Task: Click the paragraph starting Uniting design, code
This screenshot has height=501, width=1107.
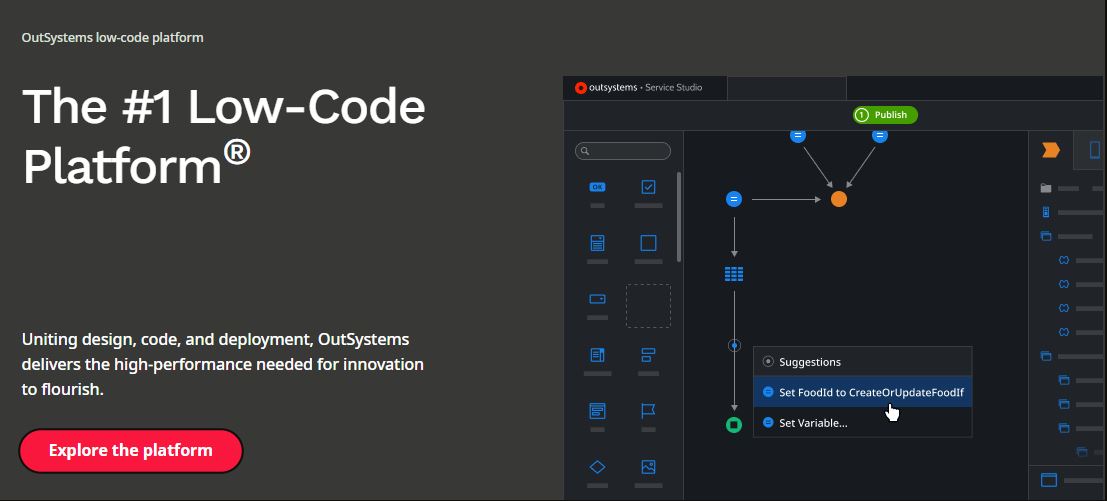Action: pyautogui.click(x=222, y=364)
